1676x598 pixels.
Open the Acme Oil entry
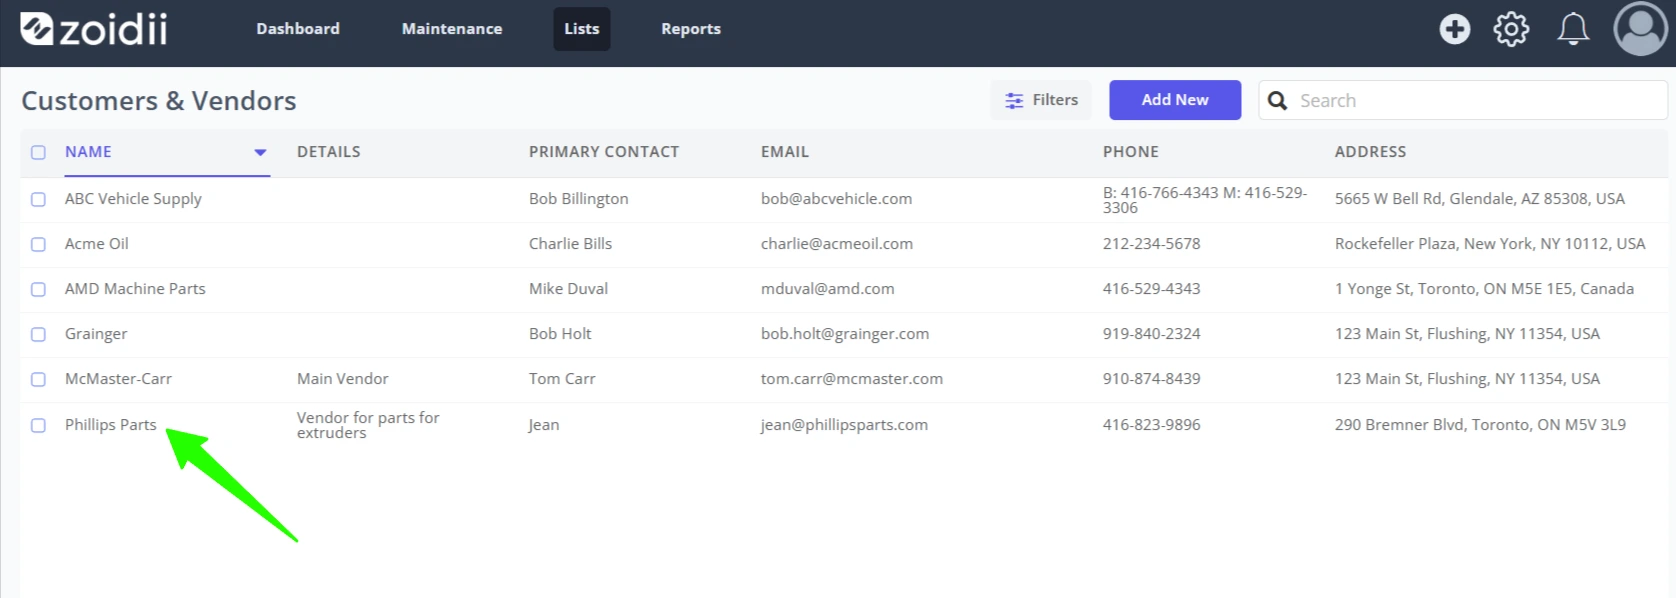click(97, 244)
